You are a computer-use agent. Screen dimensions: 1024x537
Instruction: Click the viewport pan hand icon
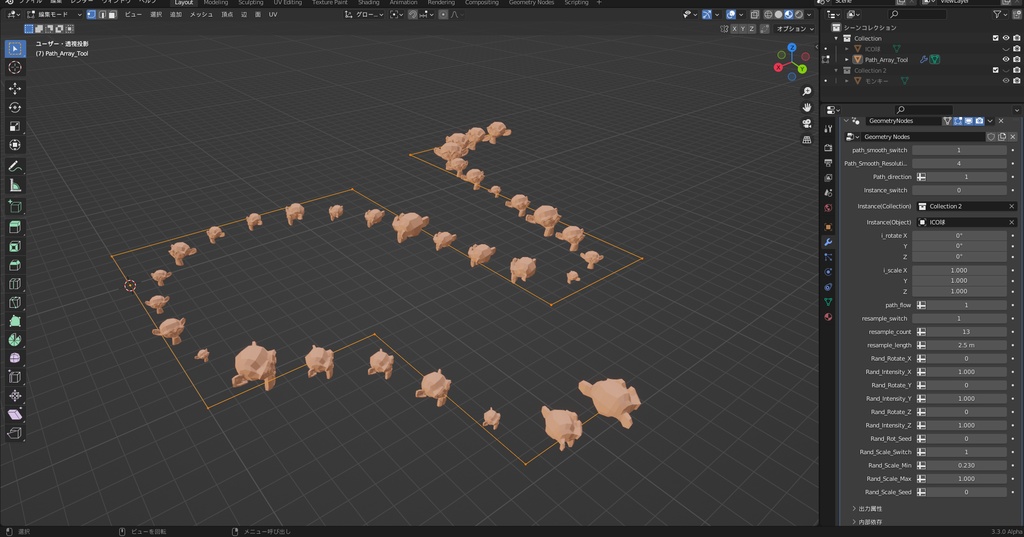807,107
